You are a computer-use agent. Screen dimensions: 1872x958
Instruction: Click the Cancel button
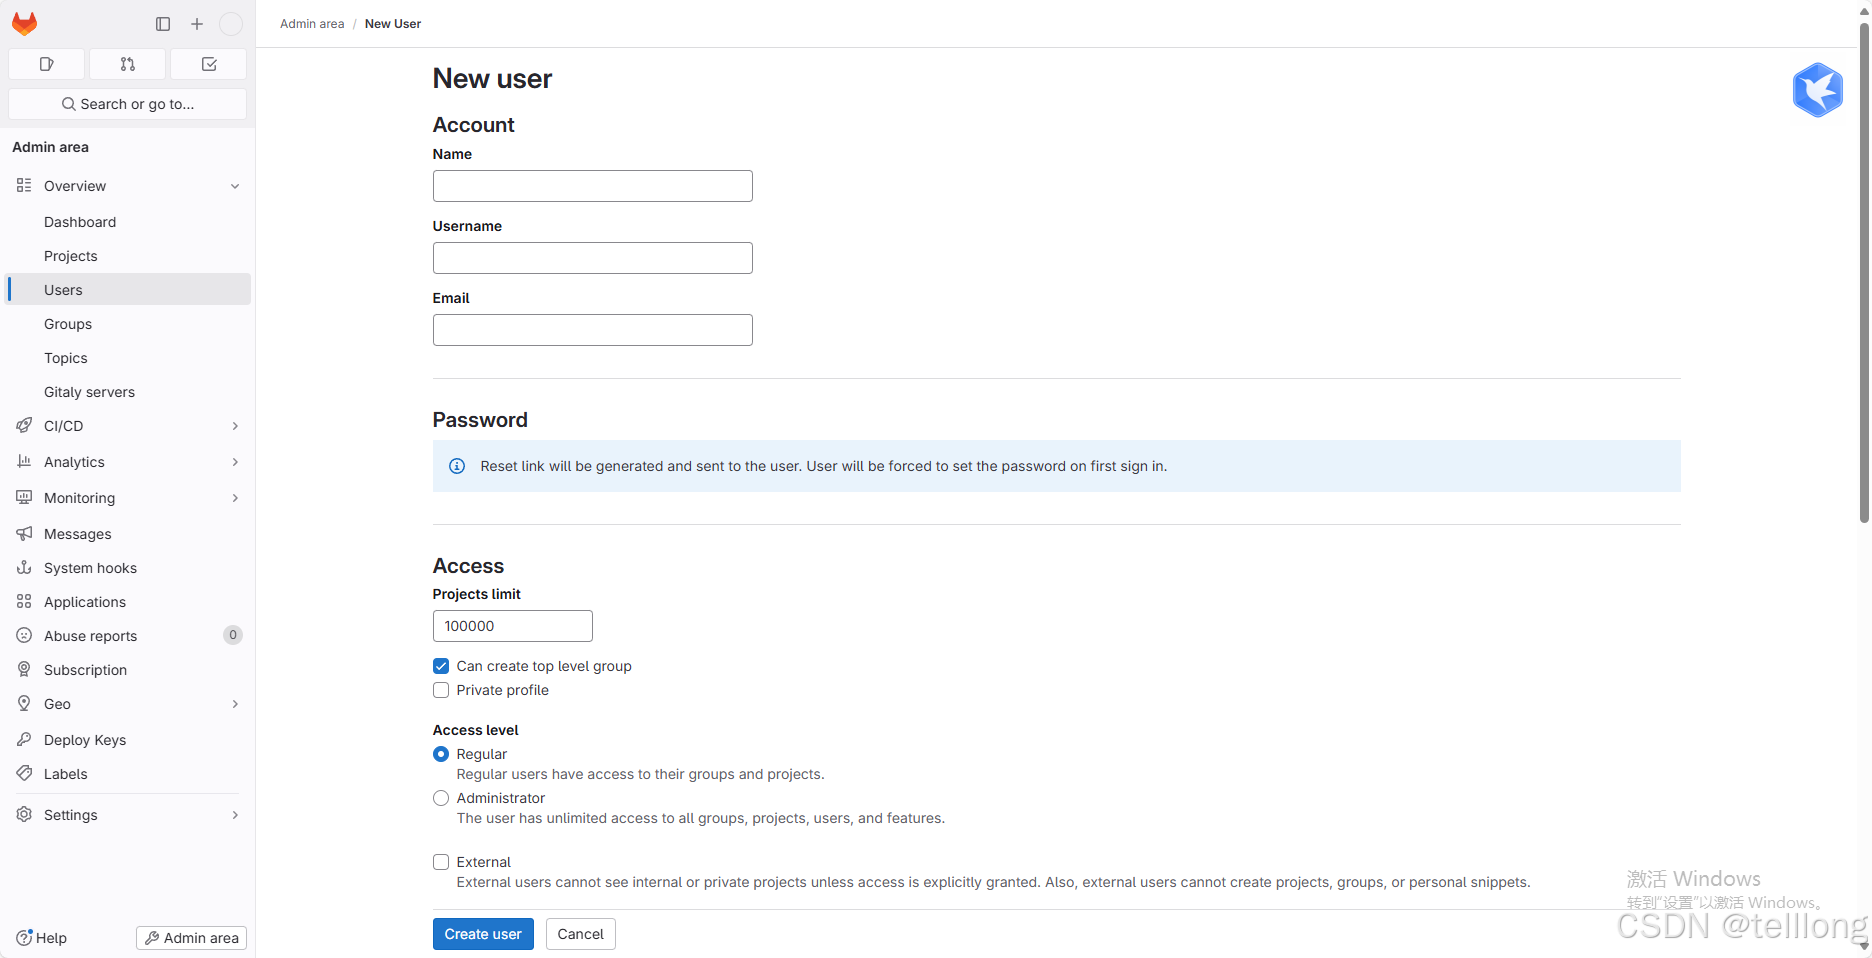tap(581, 934)
